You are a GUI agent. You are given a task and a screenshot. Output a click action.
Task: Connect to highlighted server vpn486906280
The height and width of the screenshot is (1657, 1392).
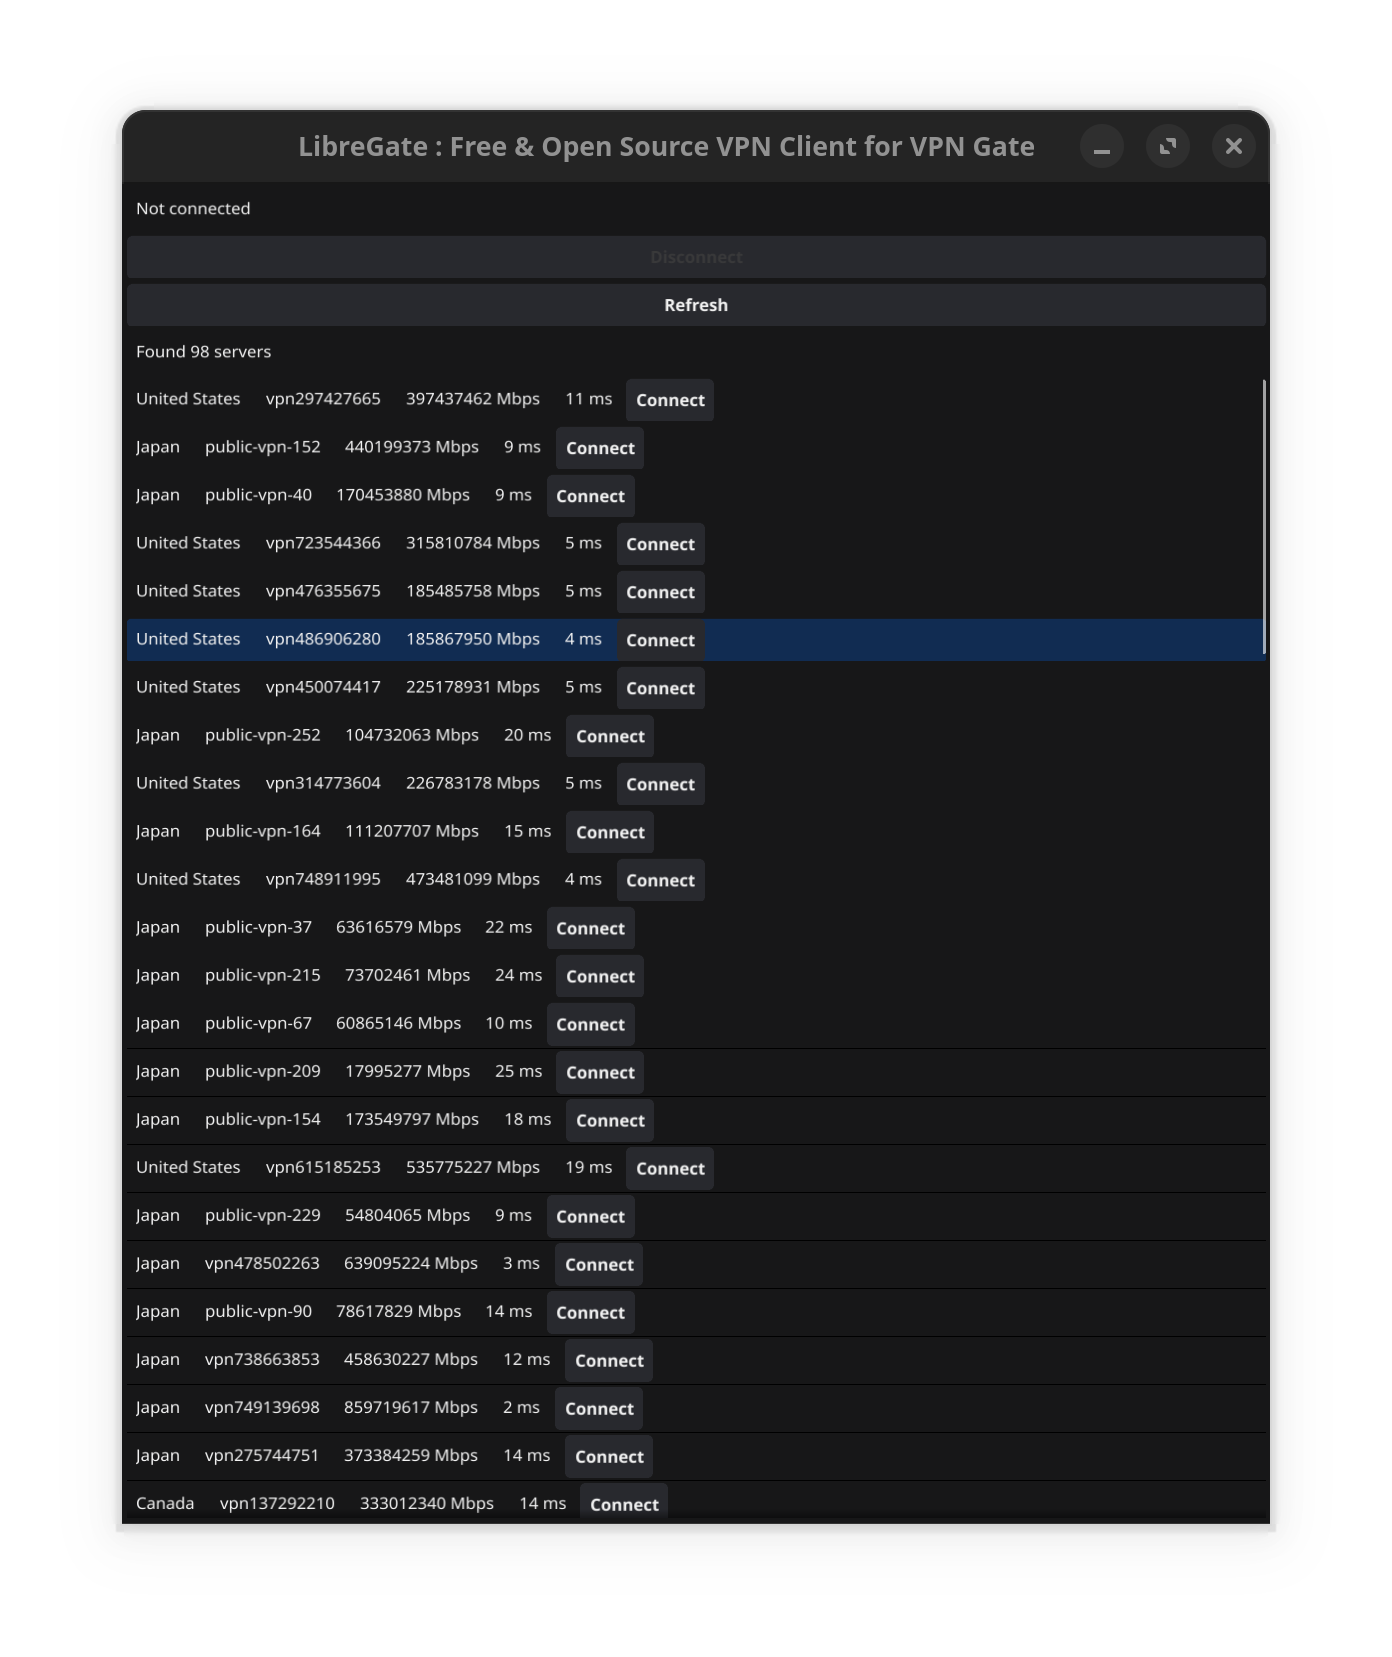coord(660,640)
